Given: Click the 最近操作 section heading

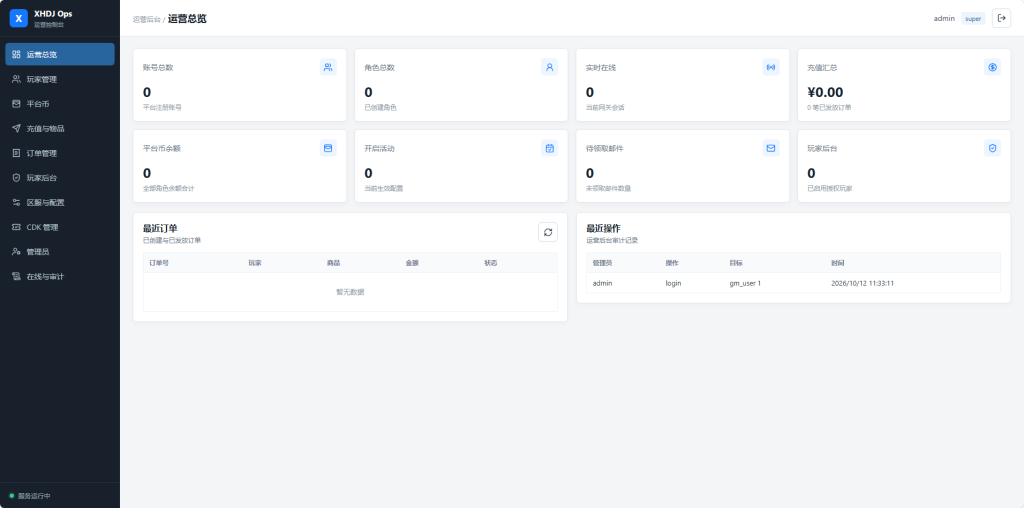Looking at the screenshot, I should (x=603, y=228).
